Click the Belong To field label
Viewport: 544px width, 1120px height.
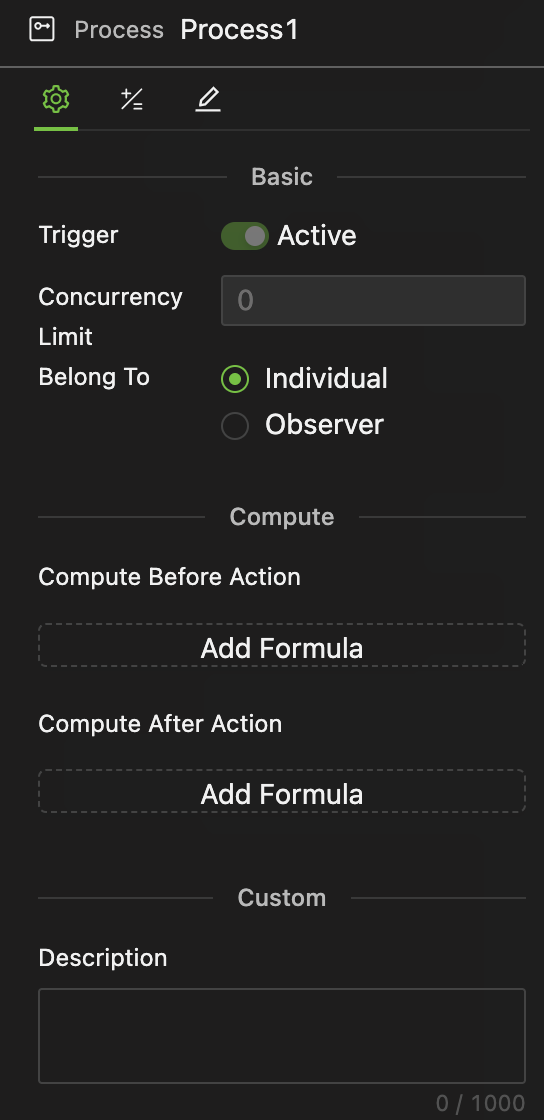[94, 376]
